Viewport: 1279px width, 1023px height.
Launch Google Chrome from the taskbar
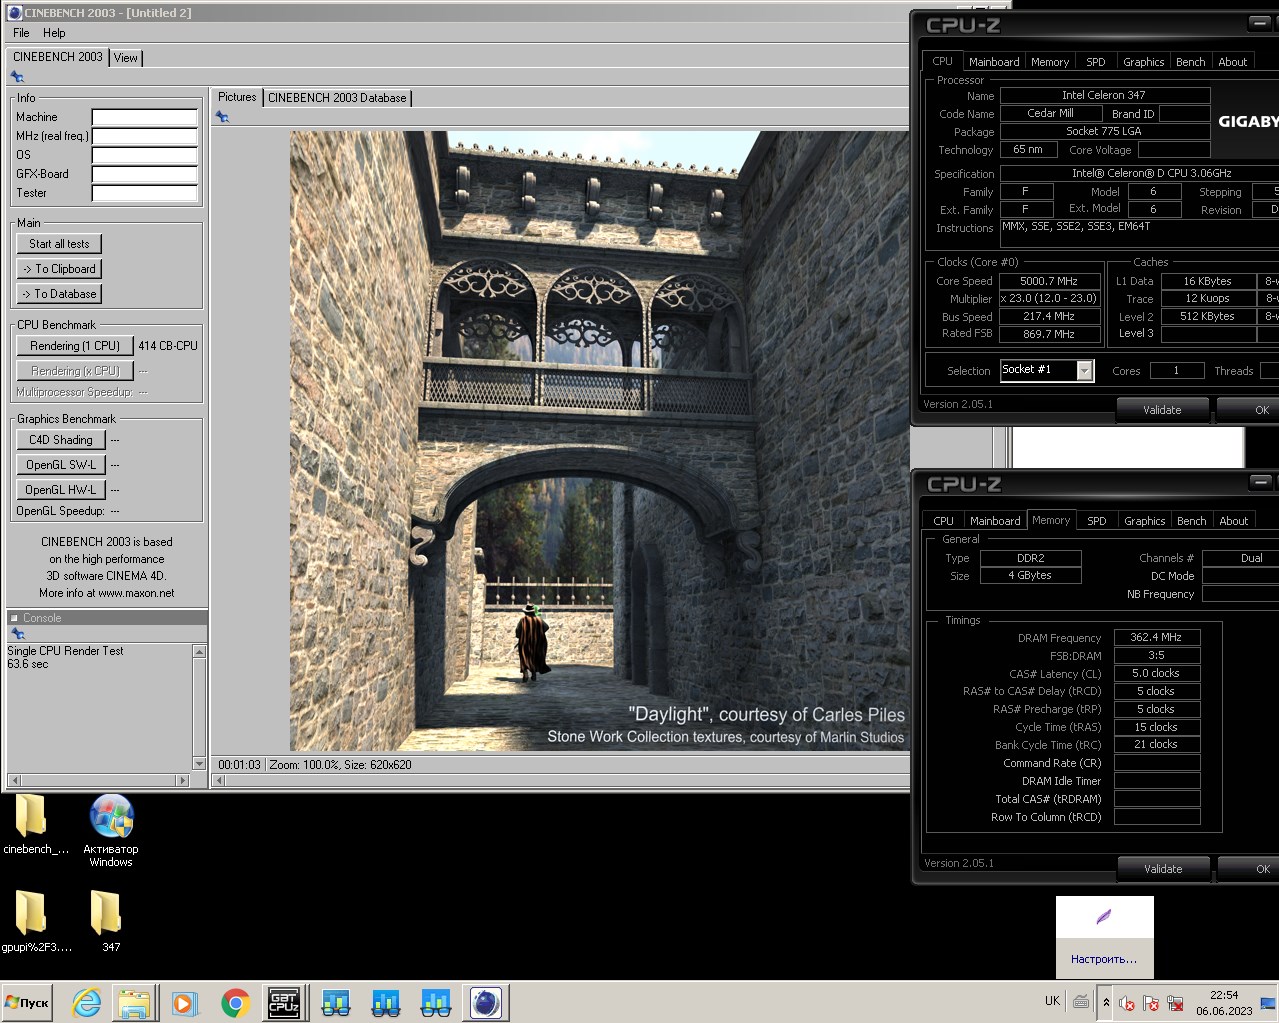(235, 1003)
